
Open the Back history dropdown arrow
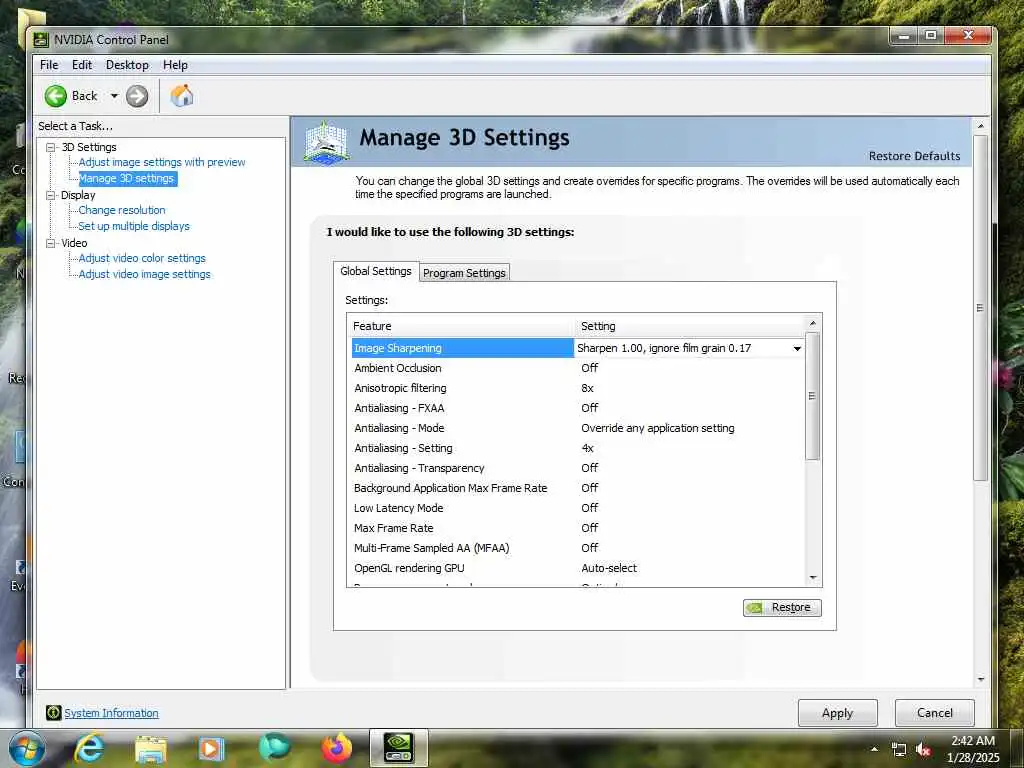(x=114, y=96)
